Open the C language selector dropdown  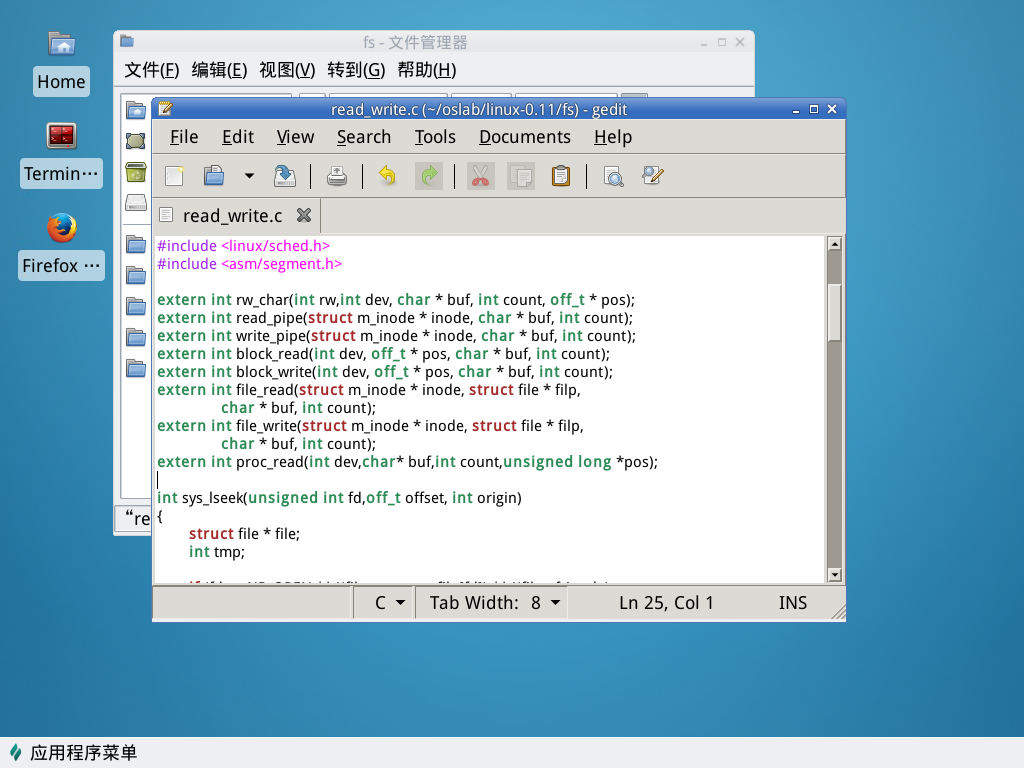click(389, 602)
